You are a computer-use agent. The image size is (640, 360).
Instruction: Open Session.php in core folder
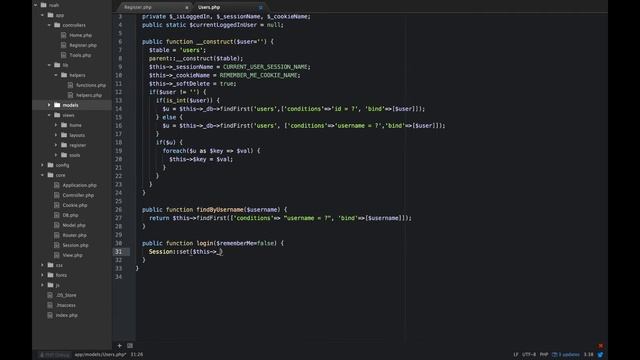(x=75, y=245)
